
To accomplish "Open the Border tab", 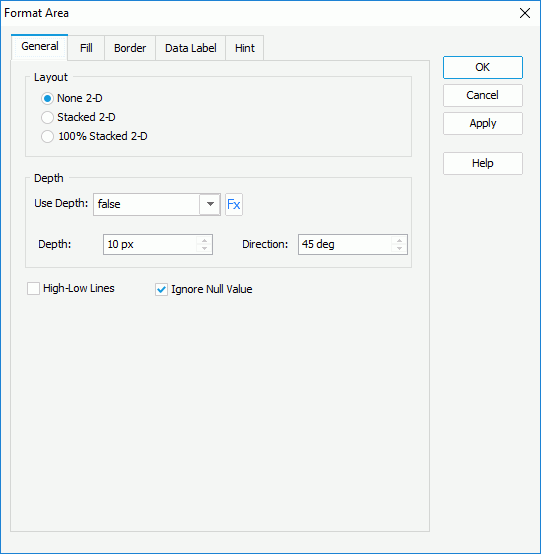I will click(x=130, y=48).
